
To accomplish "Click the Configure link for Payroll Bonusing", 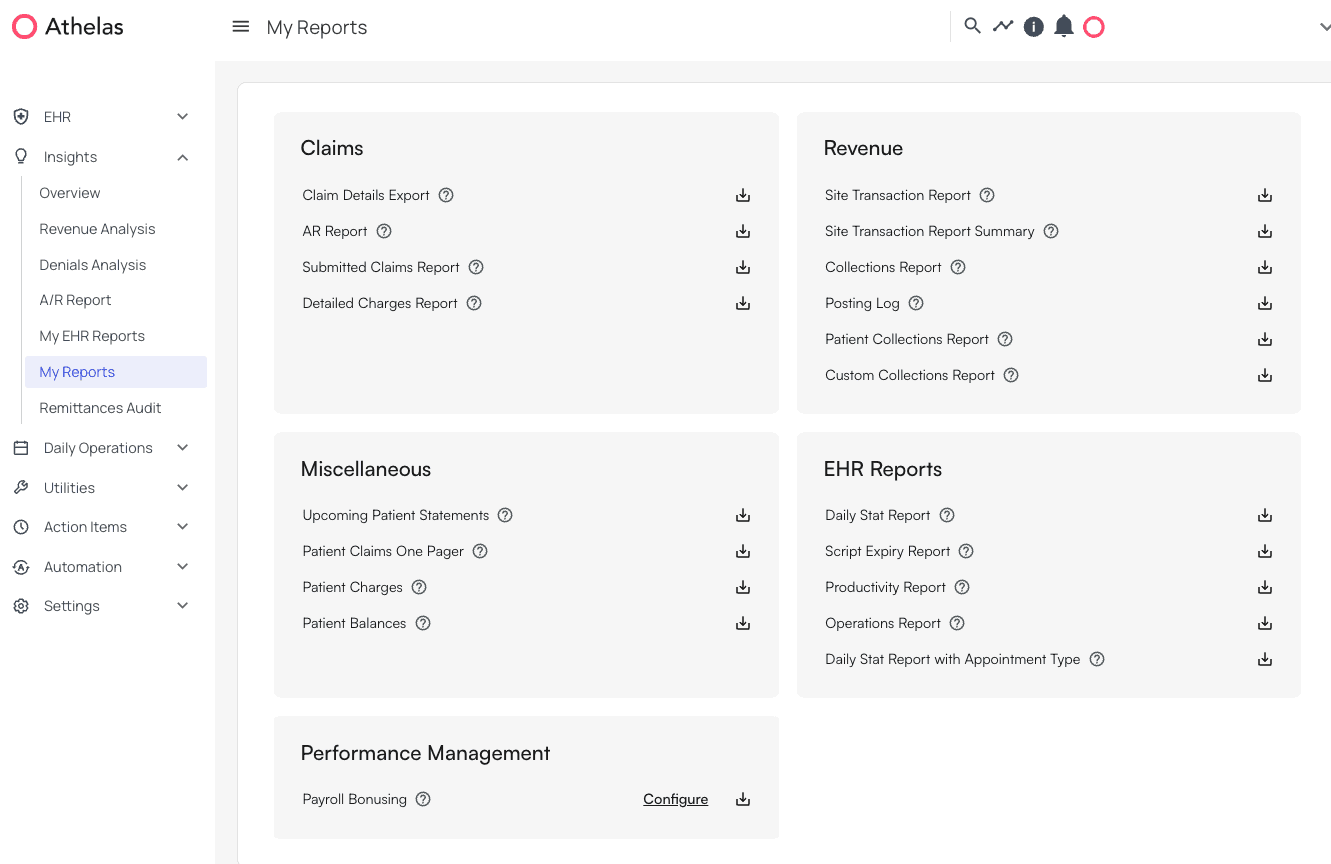I will coord(675,800).
